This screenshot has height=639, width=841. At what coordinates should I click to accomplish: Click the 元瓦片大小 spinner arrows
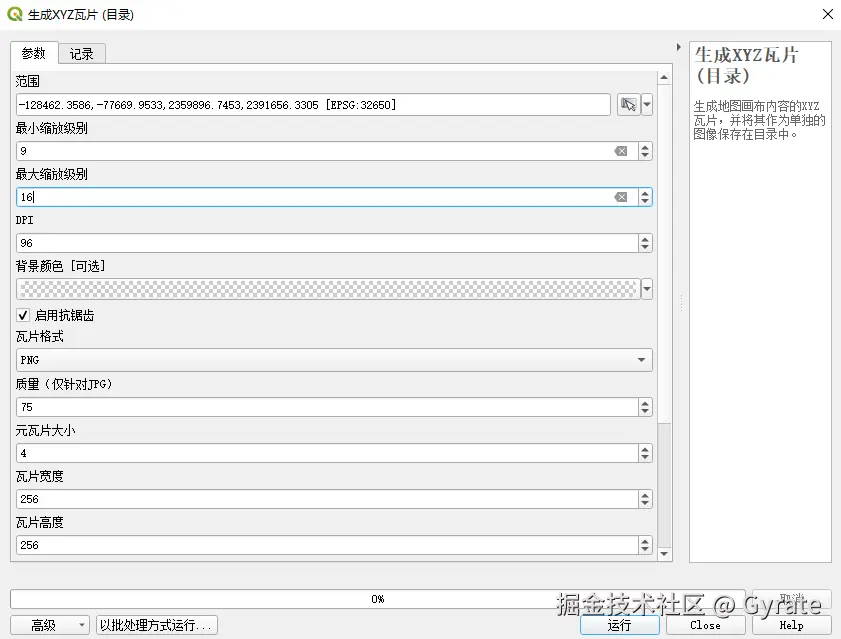coord(645,453)
